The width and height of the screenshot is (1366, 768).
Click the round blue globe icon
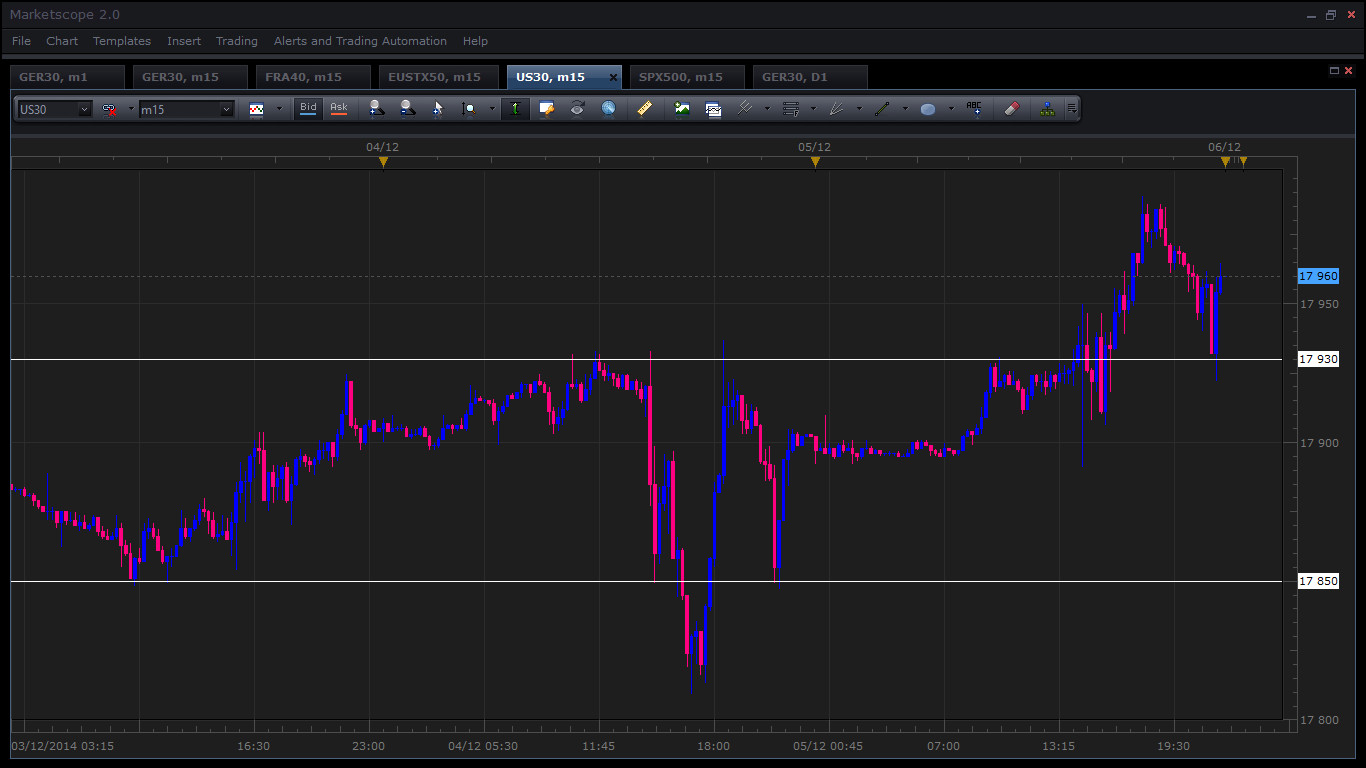click(608, 109)
